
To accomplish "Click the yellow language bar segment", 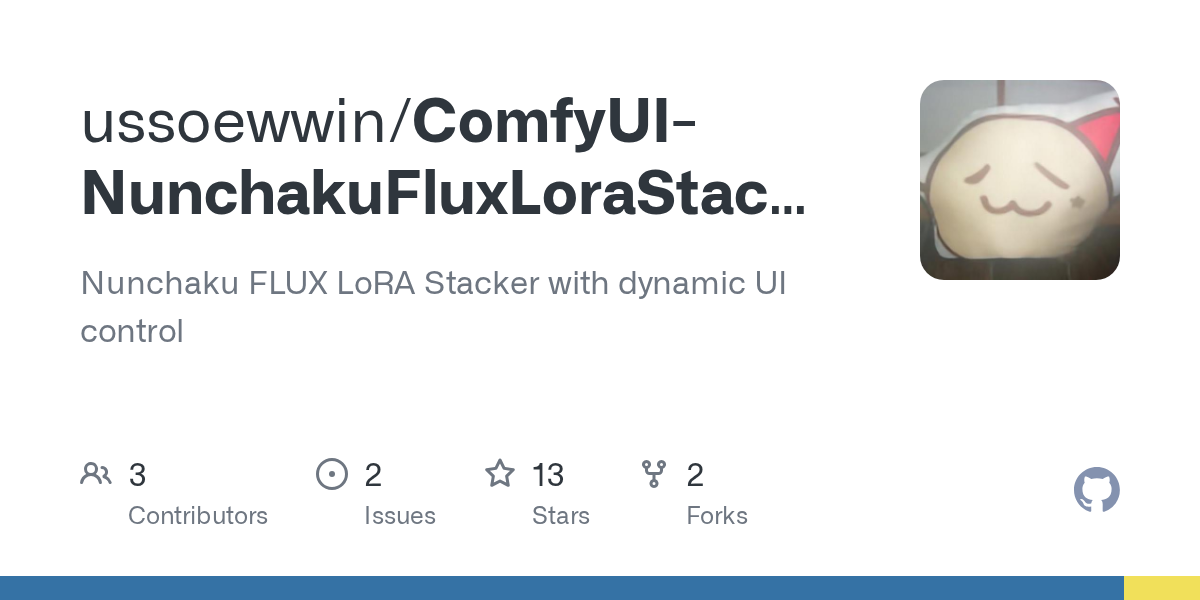I will (1161, 588).
